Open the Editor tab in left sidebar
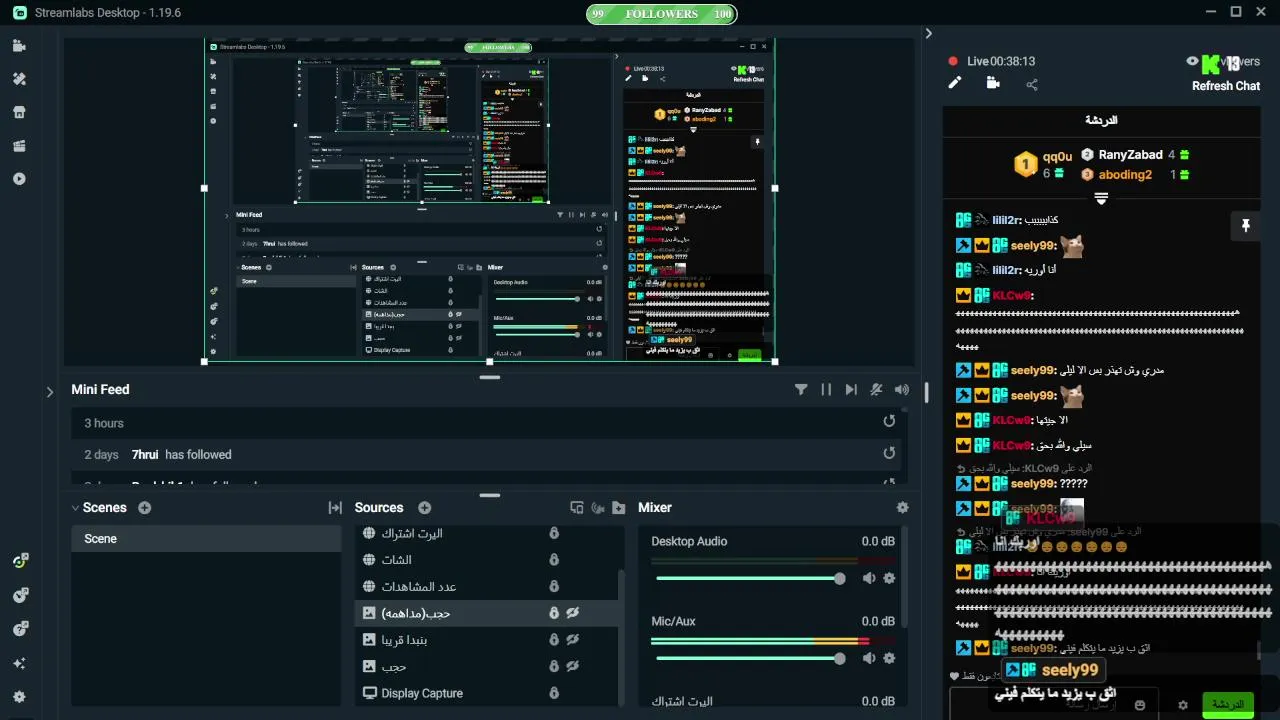 click(19, 46)
